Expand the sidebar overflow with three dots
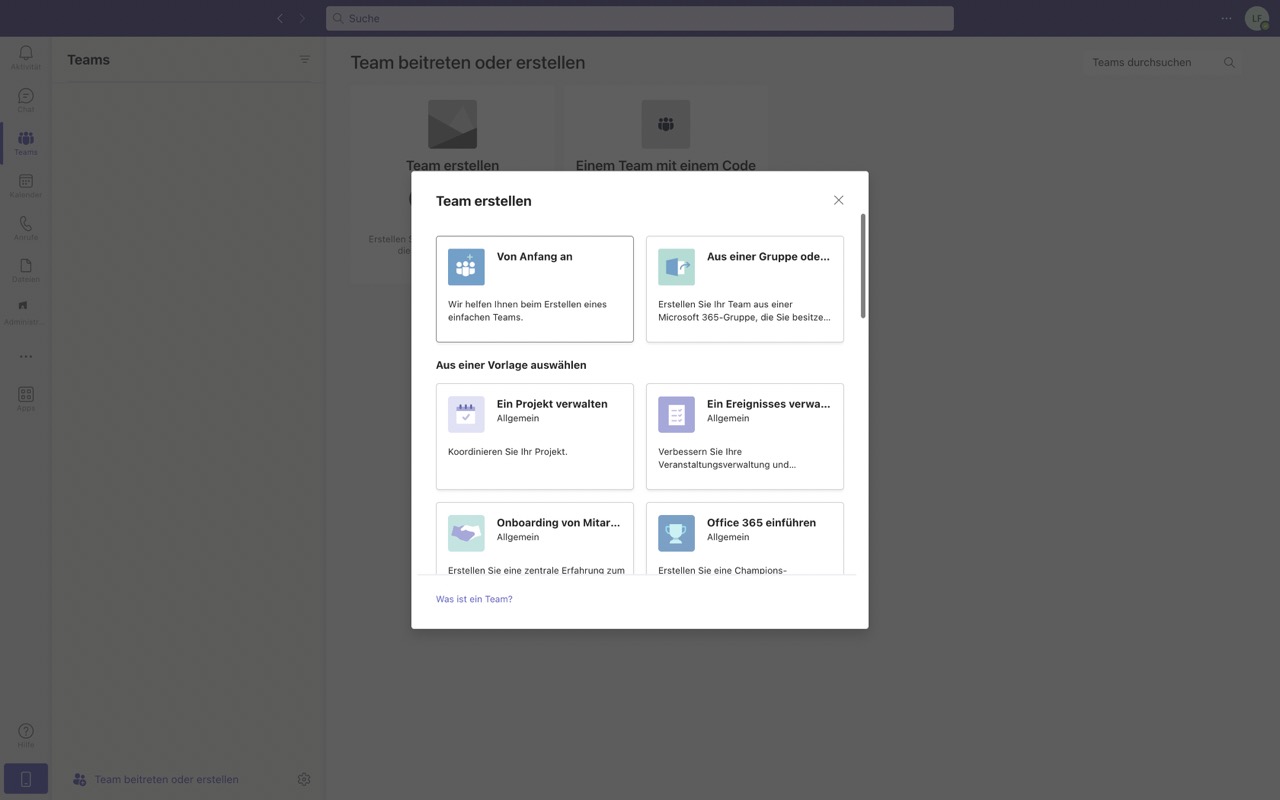 pos(25,355)
